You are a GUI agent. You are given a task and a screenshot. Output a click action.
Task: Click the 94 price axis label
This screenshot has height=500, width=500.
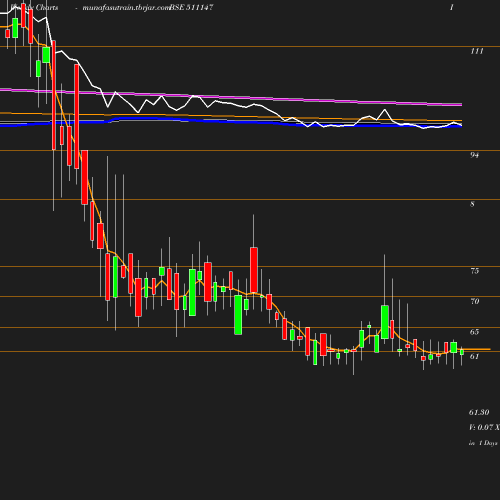click(474, 155)
